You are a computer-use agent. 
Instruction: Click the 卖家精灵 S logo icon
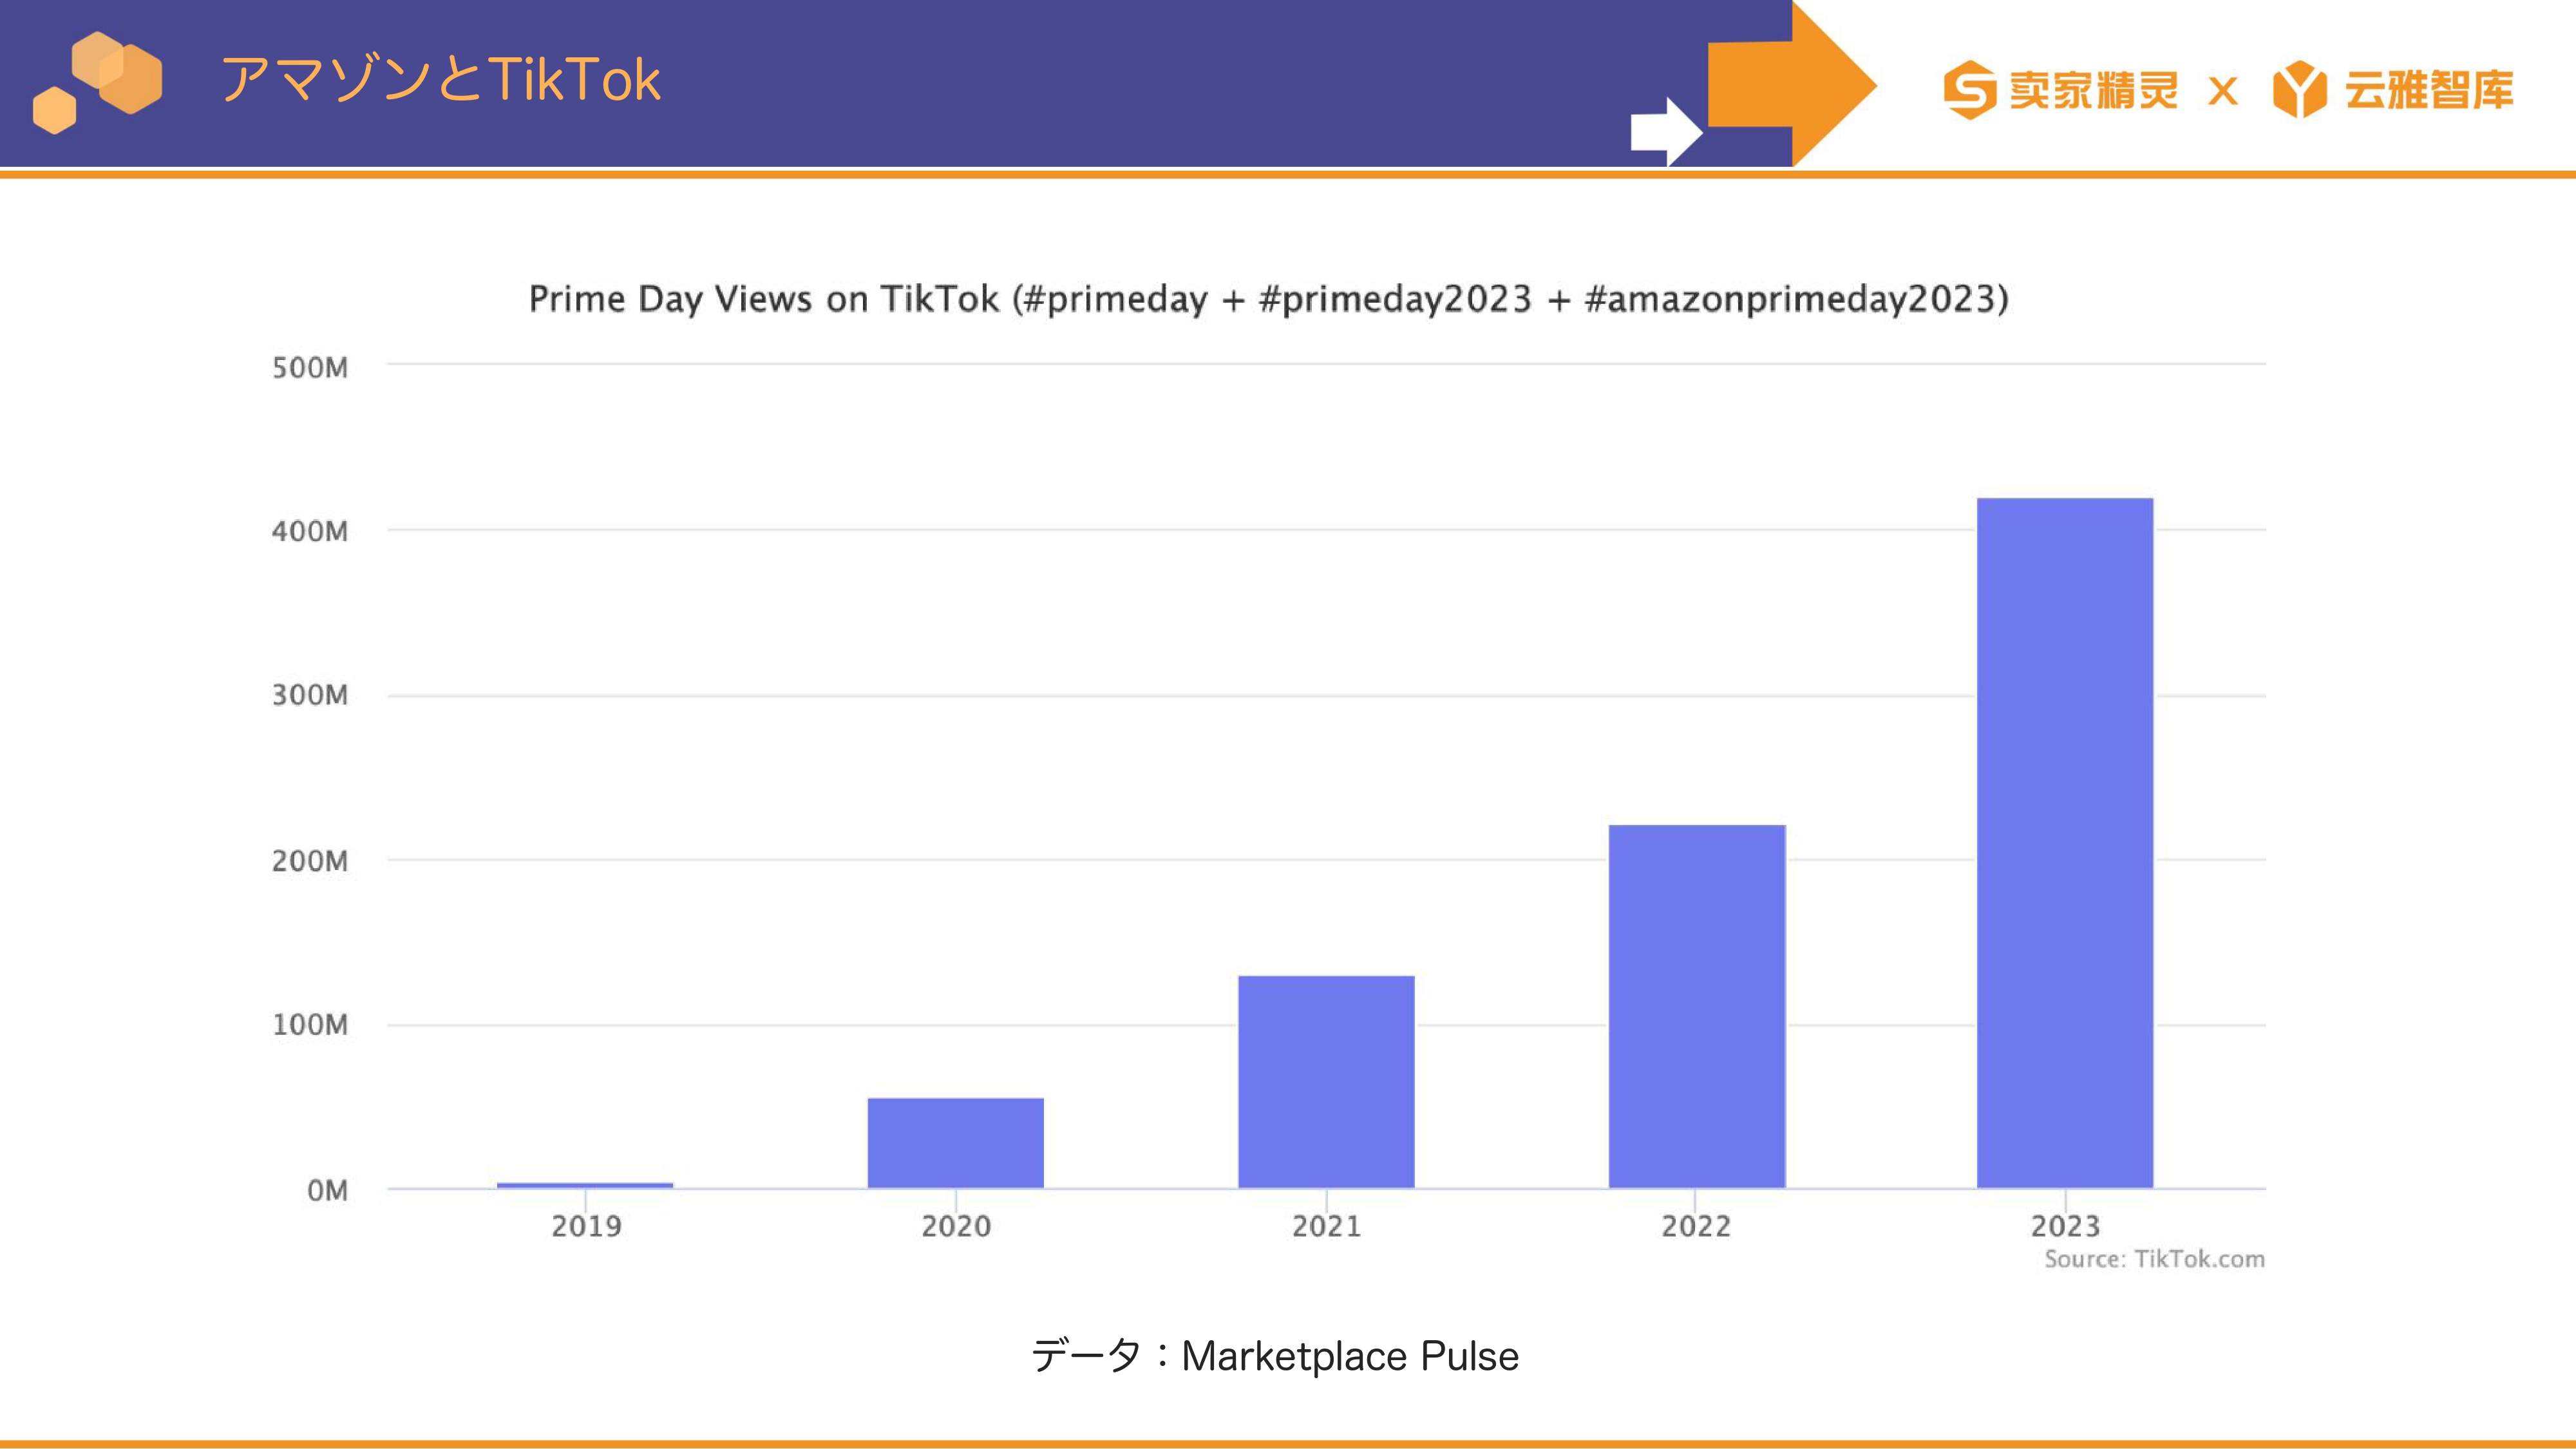point(1970,90)
